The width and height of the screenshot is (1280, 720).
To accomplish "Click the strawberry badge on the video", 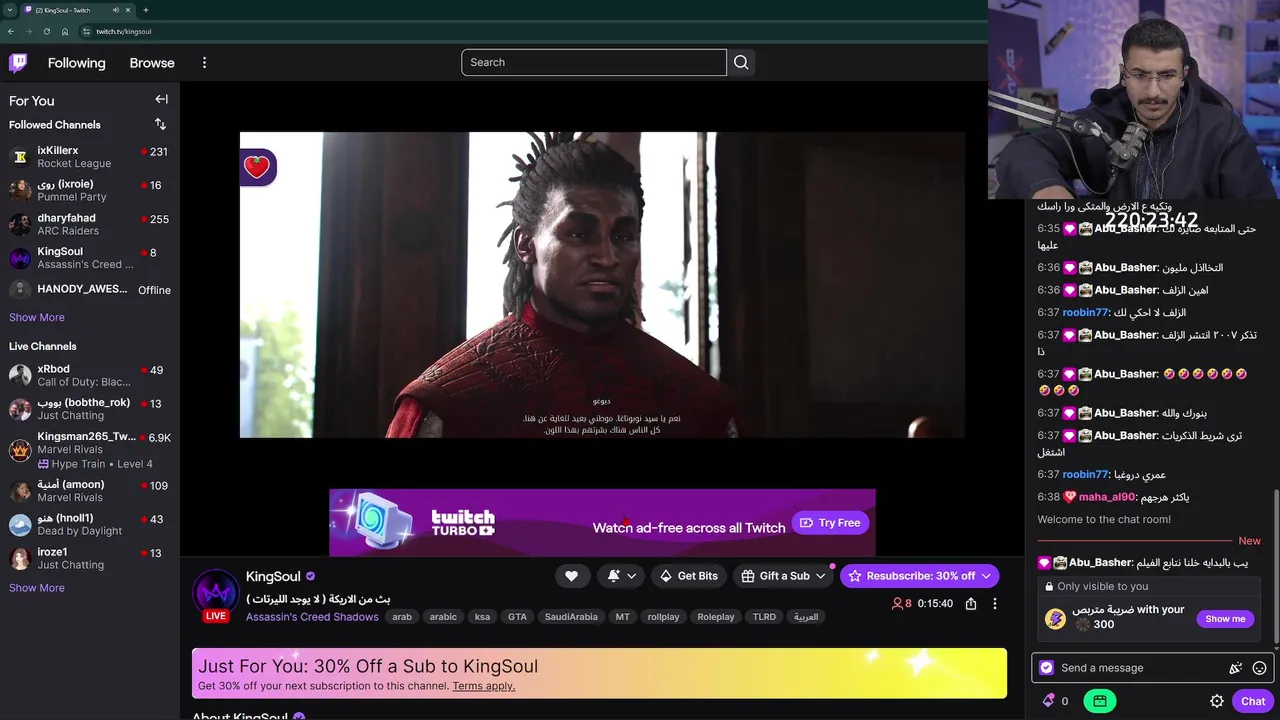I will coord(257,167).
